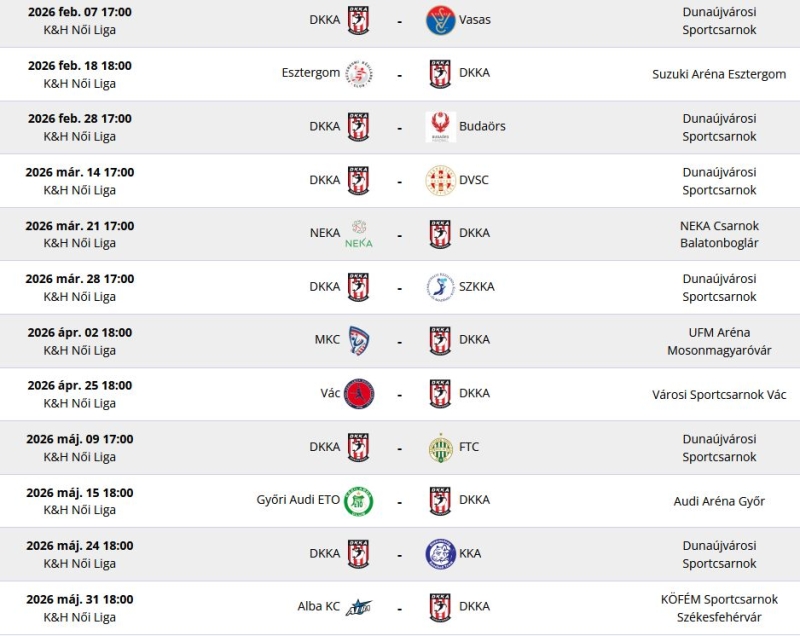800x636 pixels.
Task: Select the Suzuki Aréna Esztergom venue
Action: click(x=719, y=74)
